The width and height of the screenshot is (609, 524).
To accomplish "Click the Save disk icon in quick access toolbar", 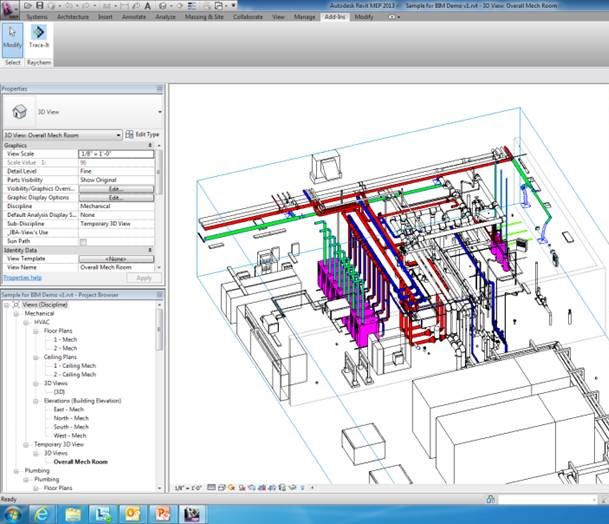I will (x=40, y=6).
